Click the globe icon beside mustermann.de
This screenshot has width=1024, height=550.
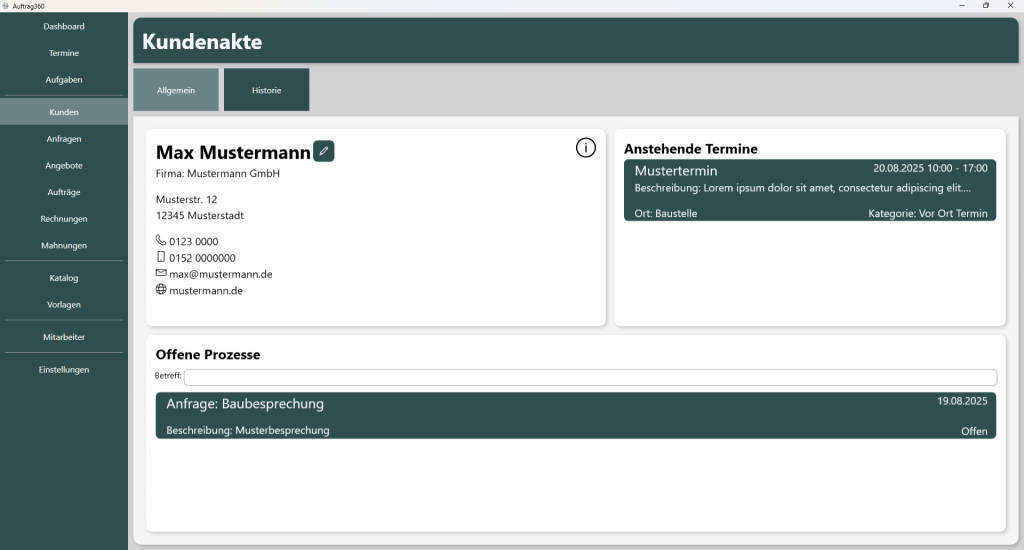click(x=161, y=290)
